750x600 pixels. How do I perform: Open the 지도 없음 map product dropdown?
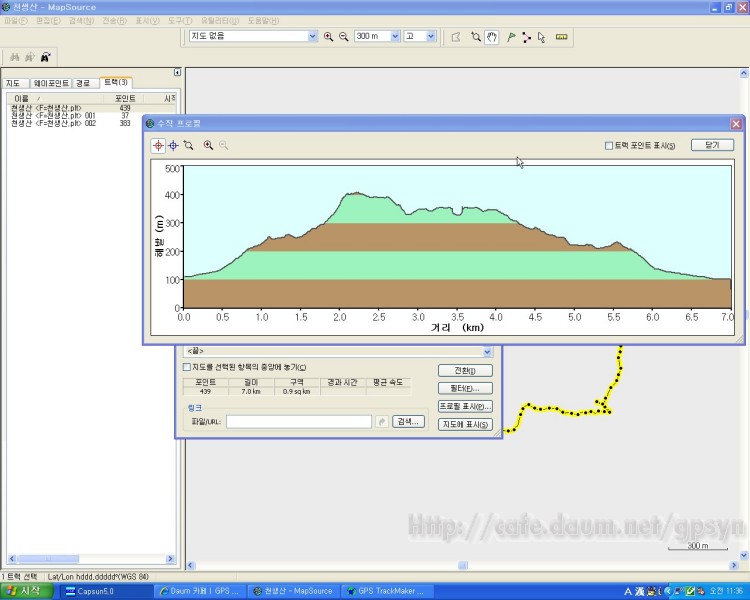[312, 36]
